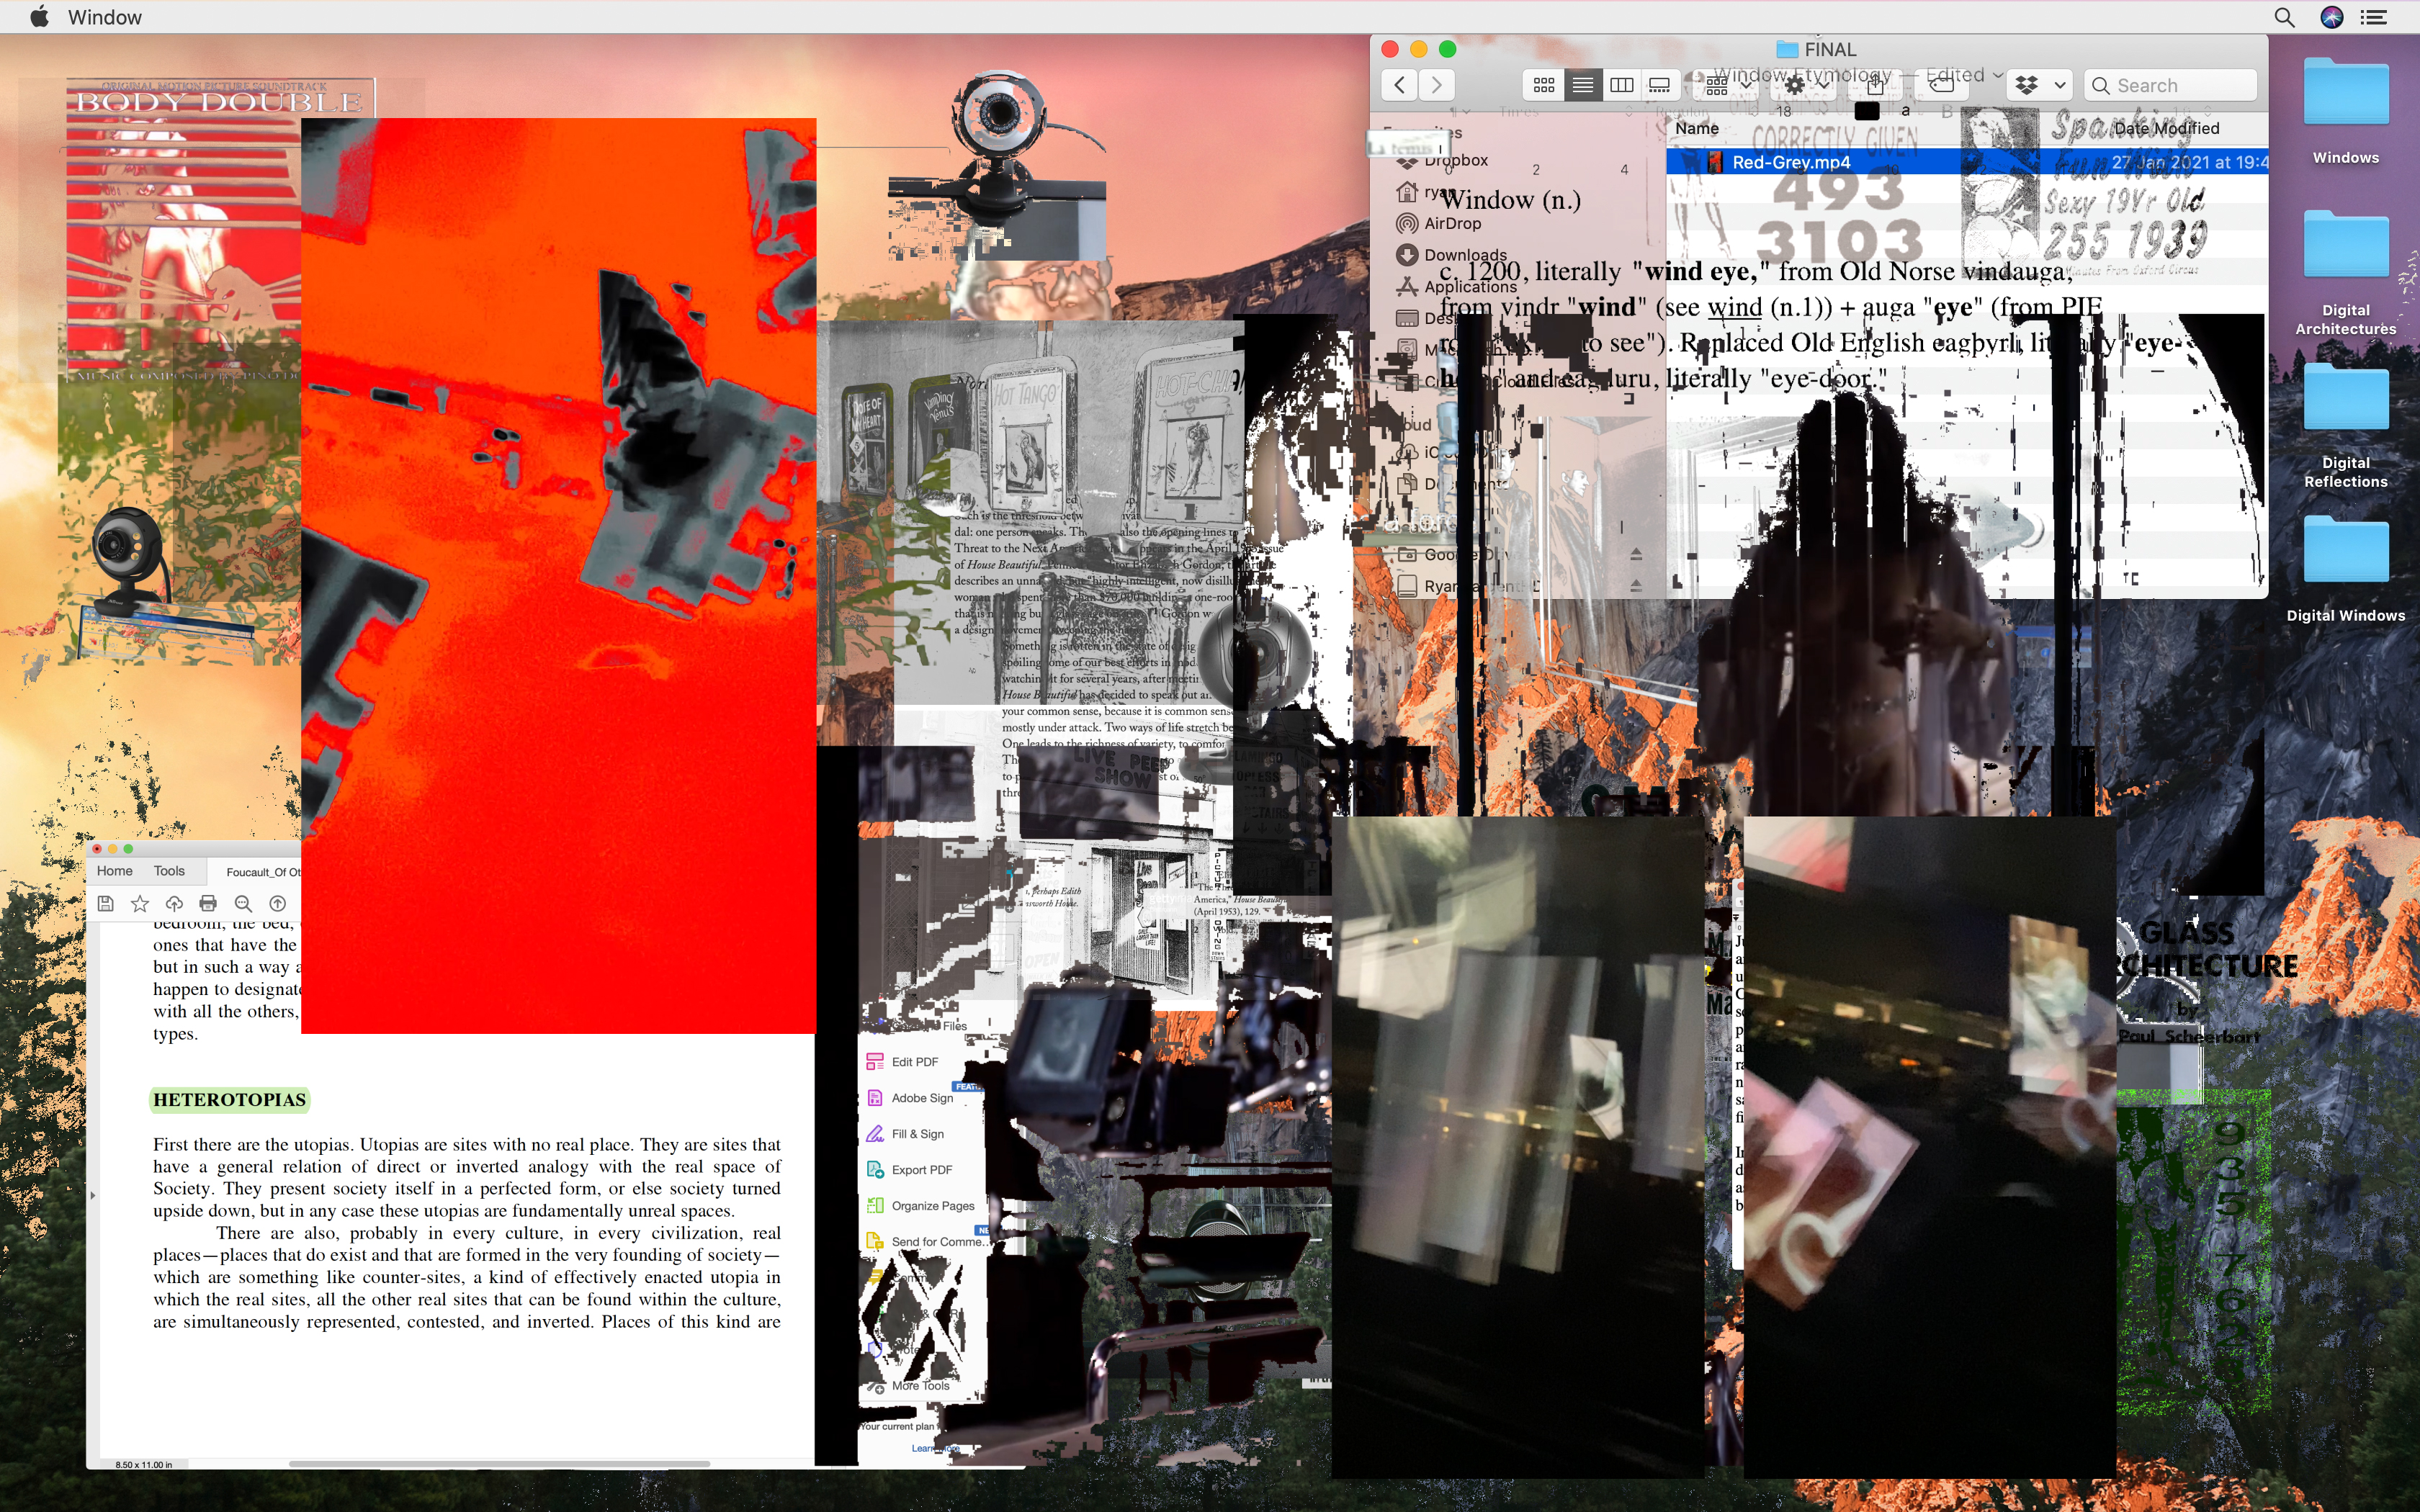
Task: Click the Print icon in Acrobat toolbar
Action: (x=208, y=903)
